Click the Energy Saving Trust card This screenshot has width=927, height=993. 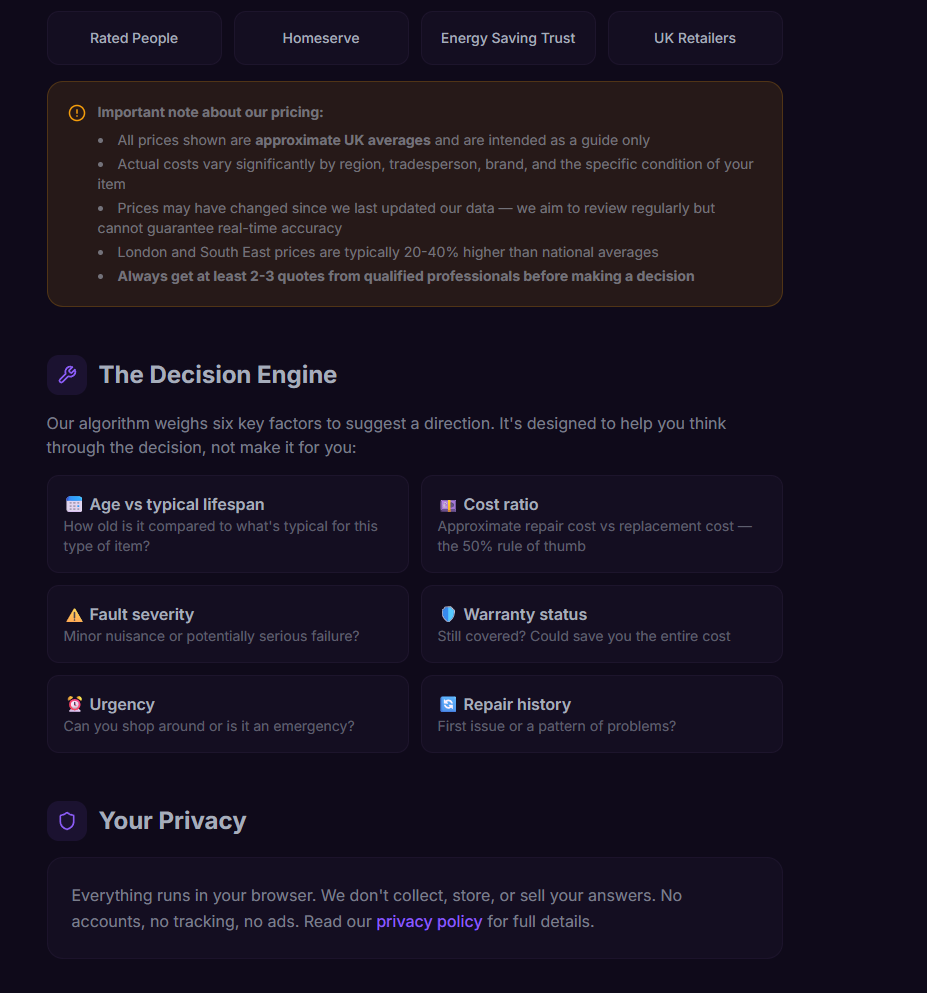point(508,38)
